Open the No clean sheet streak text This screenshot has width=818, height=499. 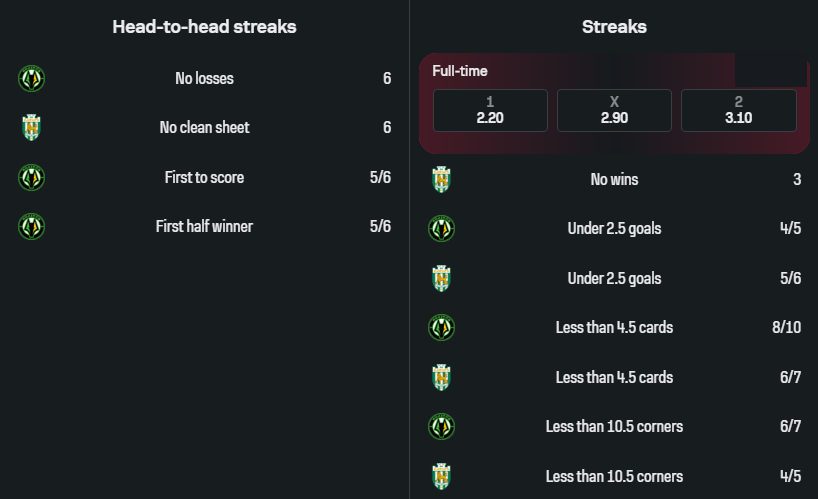tap(204, 128)
